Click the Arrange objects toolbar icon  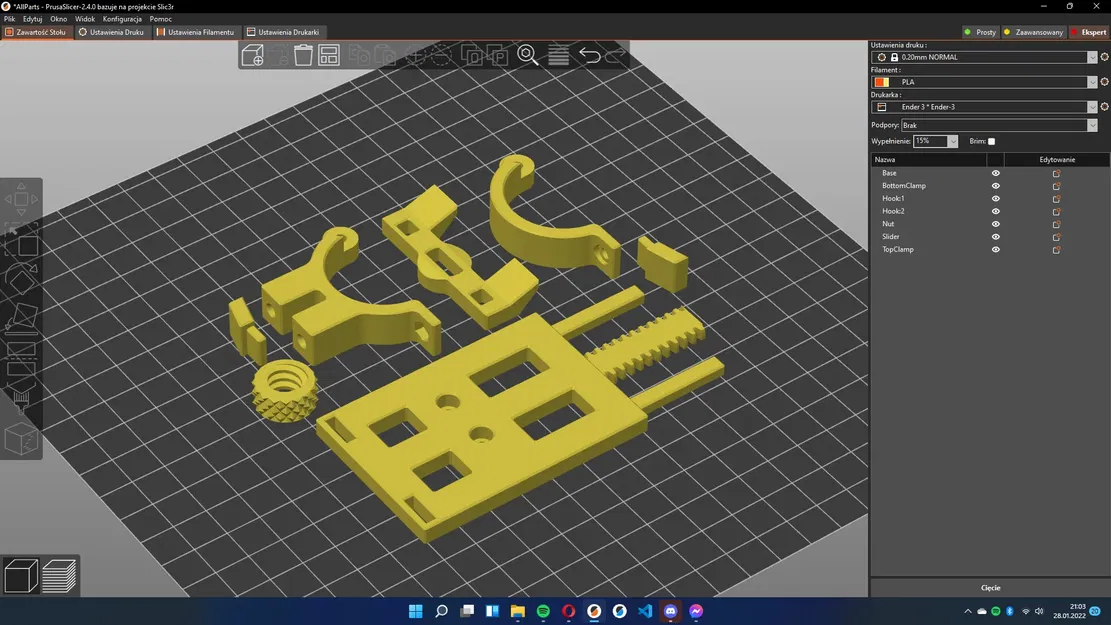(329, 55)
